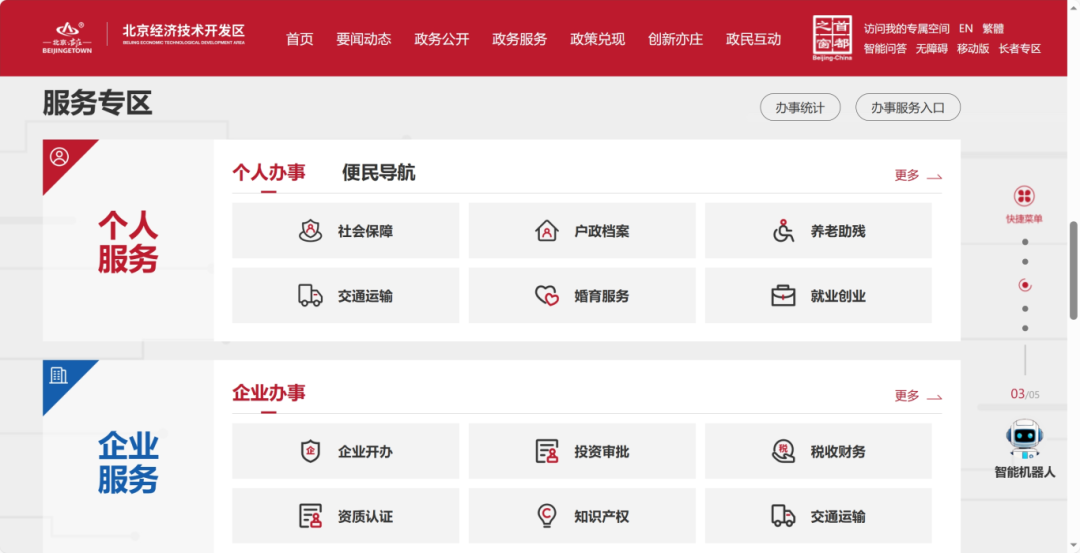Click the 知识产权 label text
The height and width of the screenshot is (553, 1080).
[x=601, y=517]
